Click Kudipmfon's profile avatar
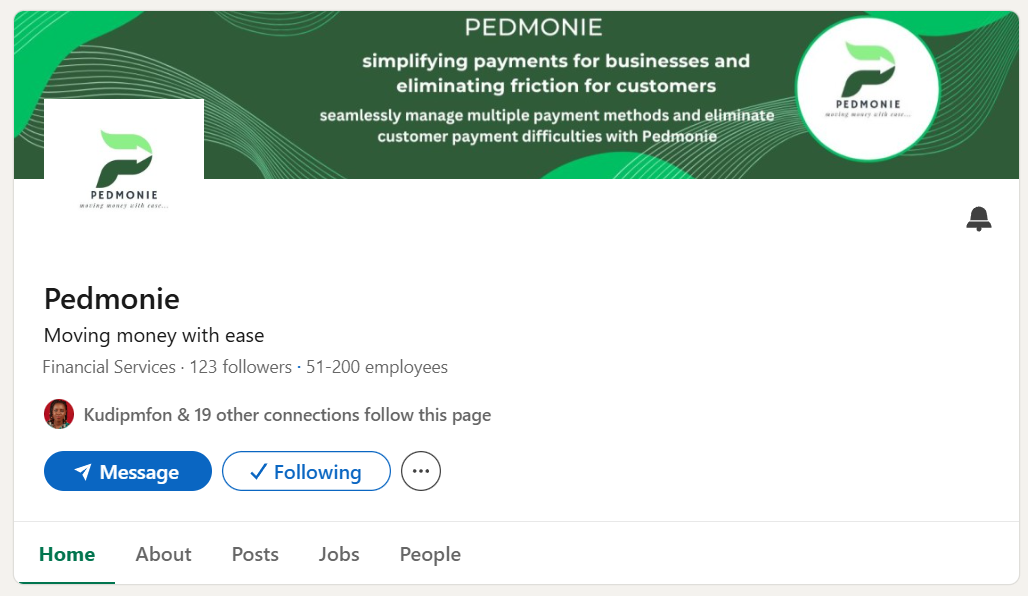This screenshot has height=596, width=1028. [x=58, y=414]
